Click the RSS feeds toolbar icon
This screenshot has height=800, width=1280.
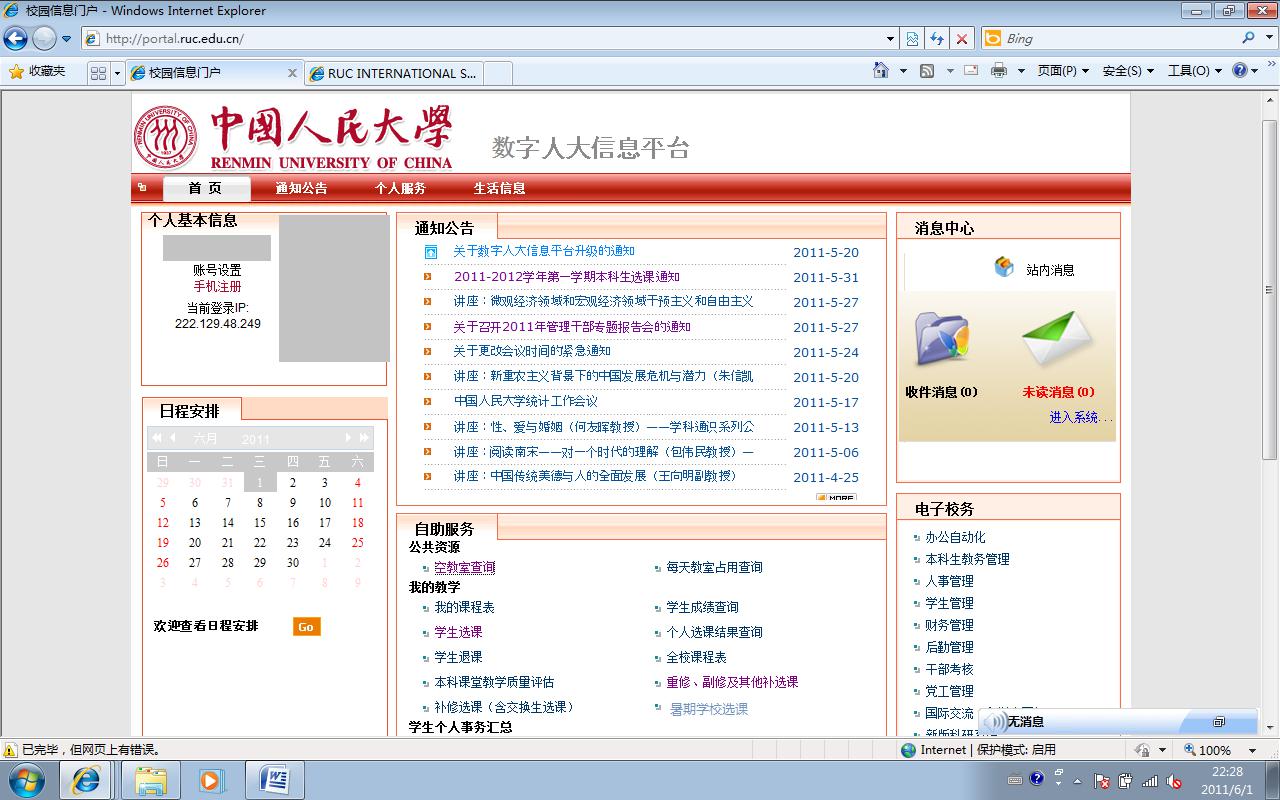927,71
